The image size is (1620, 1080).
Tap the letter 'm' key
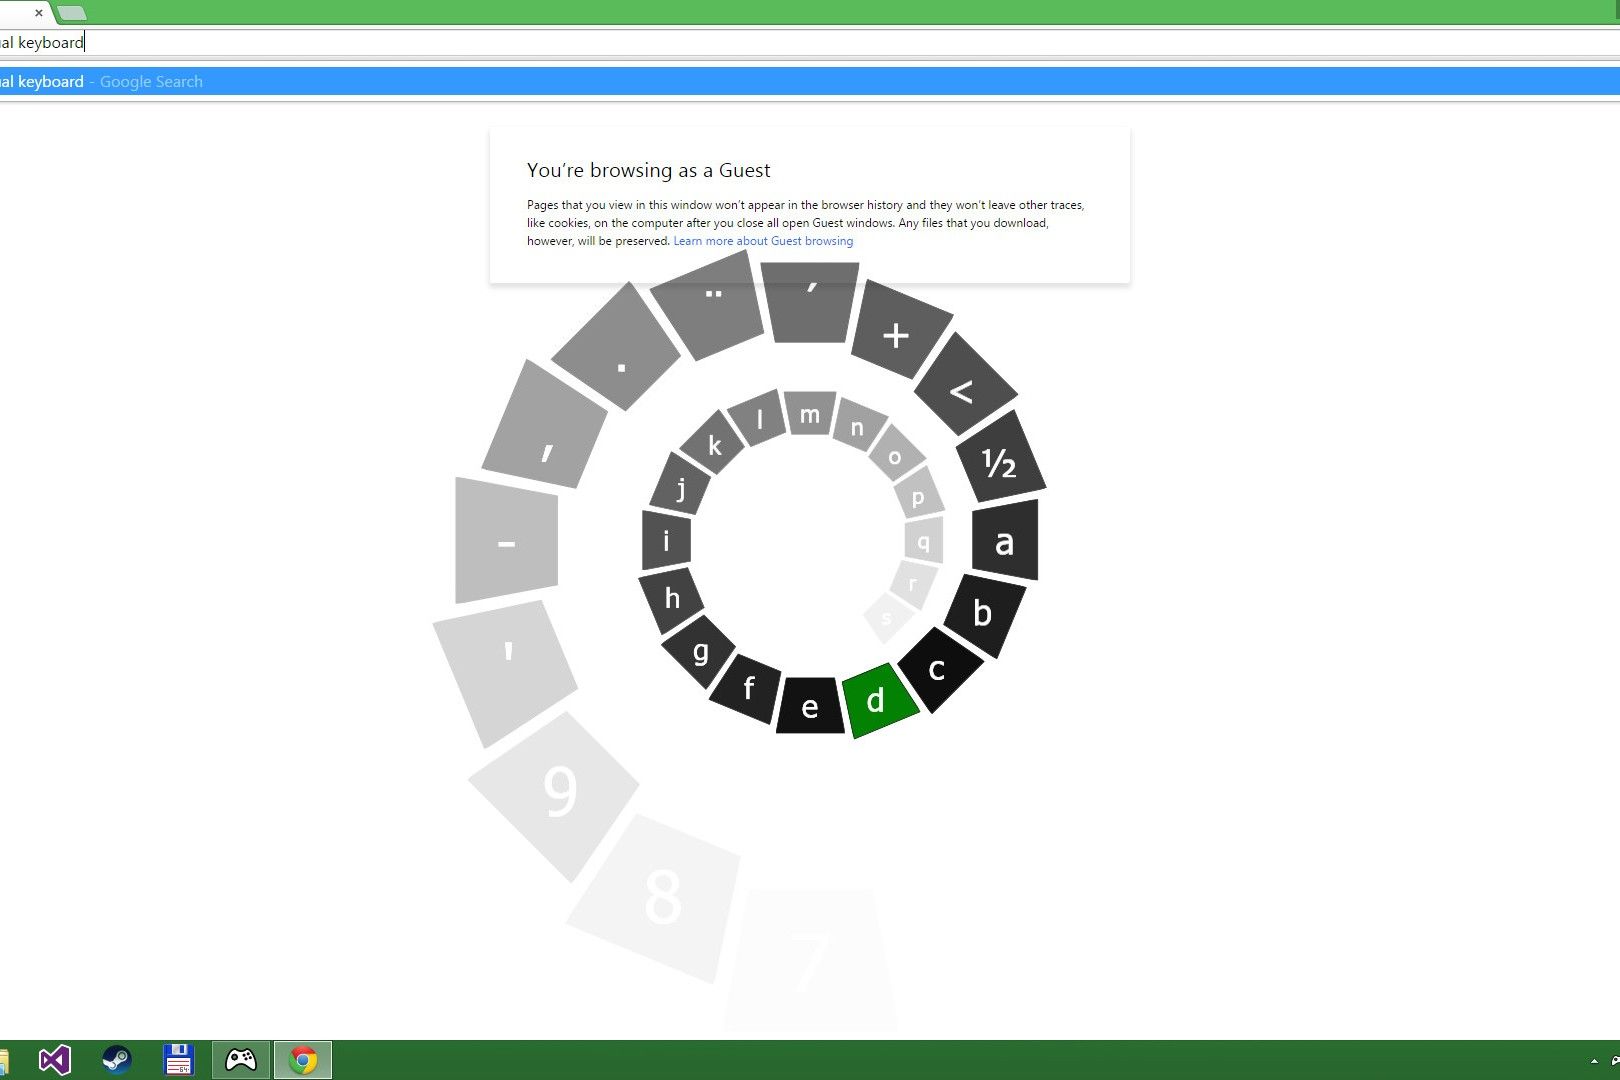810,413
